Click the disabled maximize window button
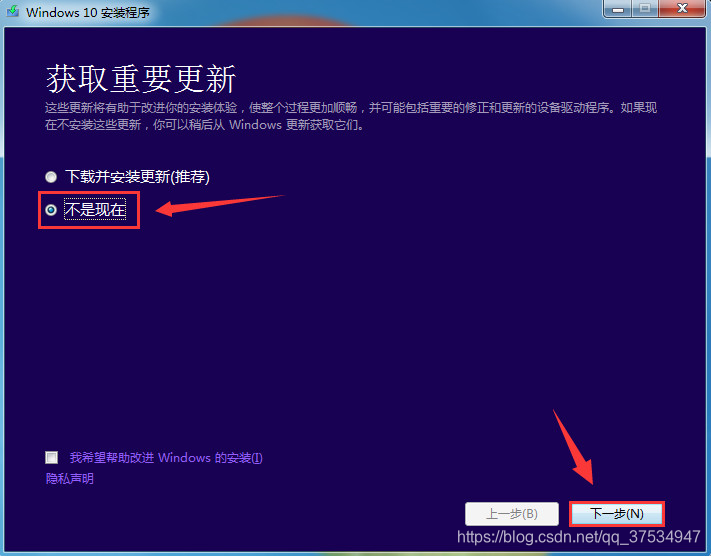The width and height of the screenshot is (711, 556). click(x=645, y=9)
